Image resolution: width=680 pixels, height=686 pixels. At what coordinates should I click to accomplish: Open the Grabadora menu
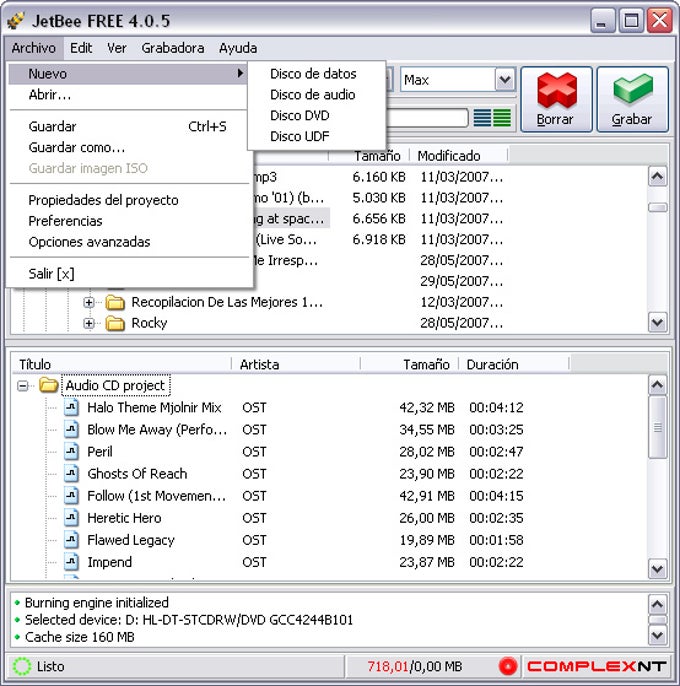coord(173,48)
